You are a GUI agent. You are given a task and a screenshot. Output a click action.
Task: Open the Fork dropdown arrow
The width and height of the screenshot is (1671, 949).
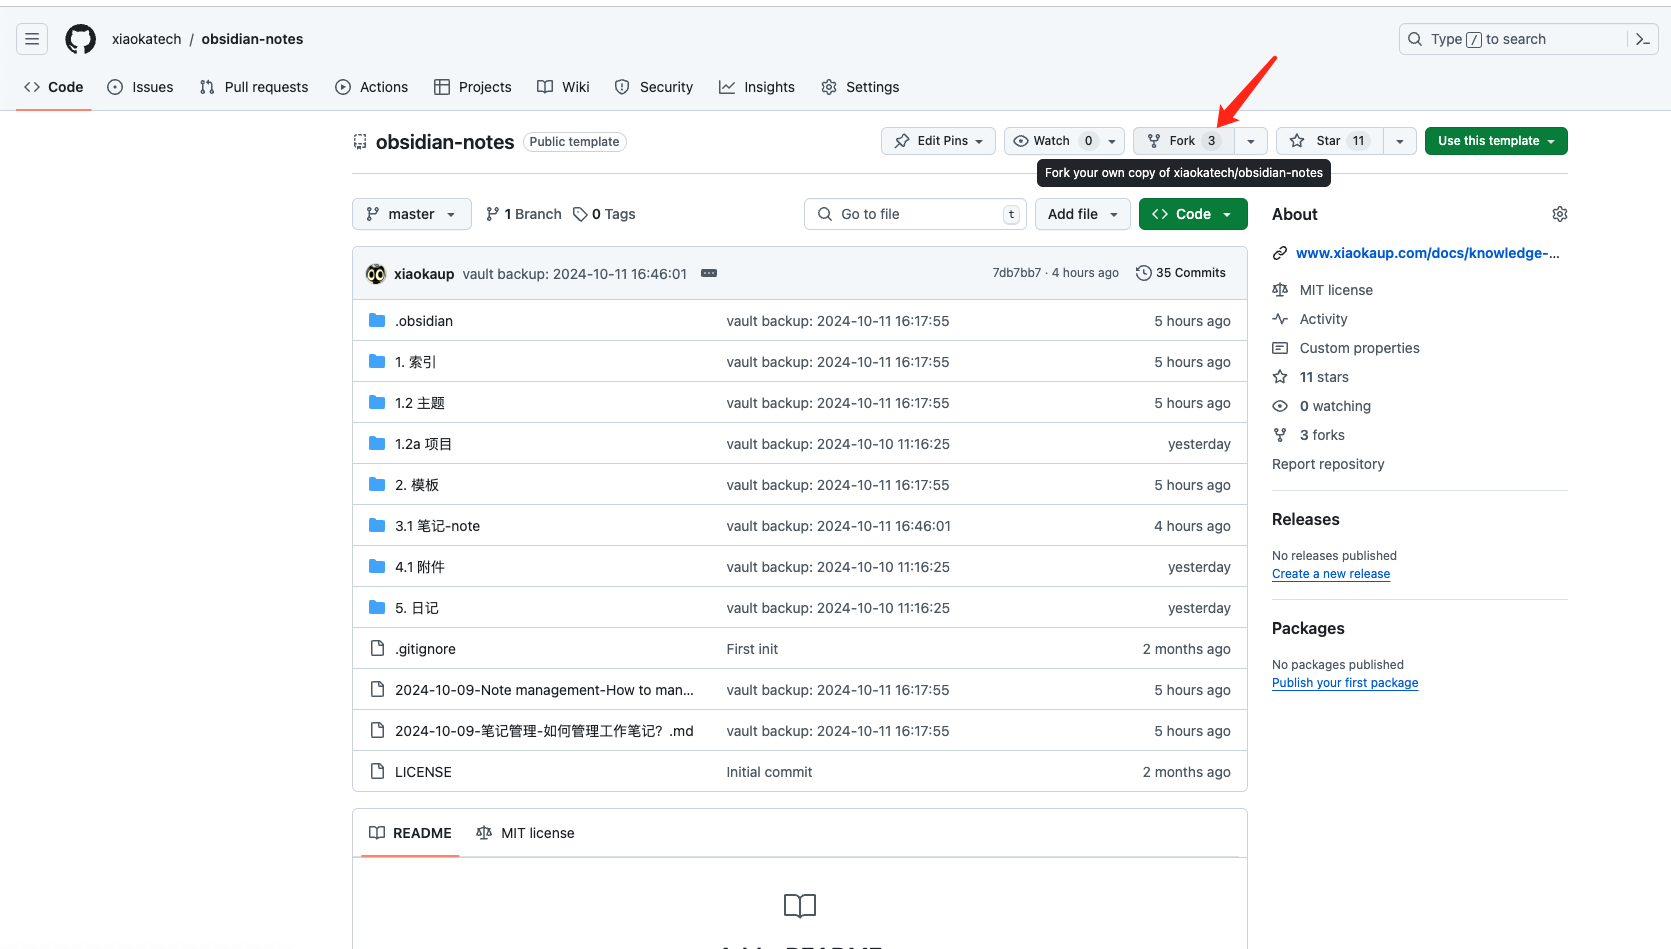click(x=1251, y=141)
